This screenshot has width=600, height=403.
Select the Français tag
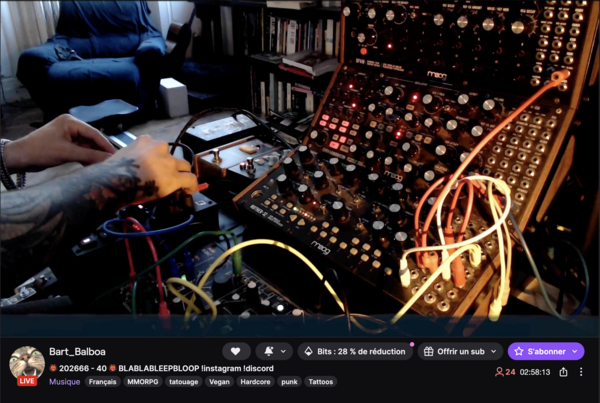(x=102, y=382)
